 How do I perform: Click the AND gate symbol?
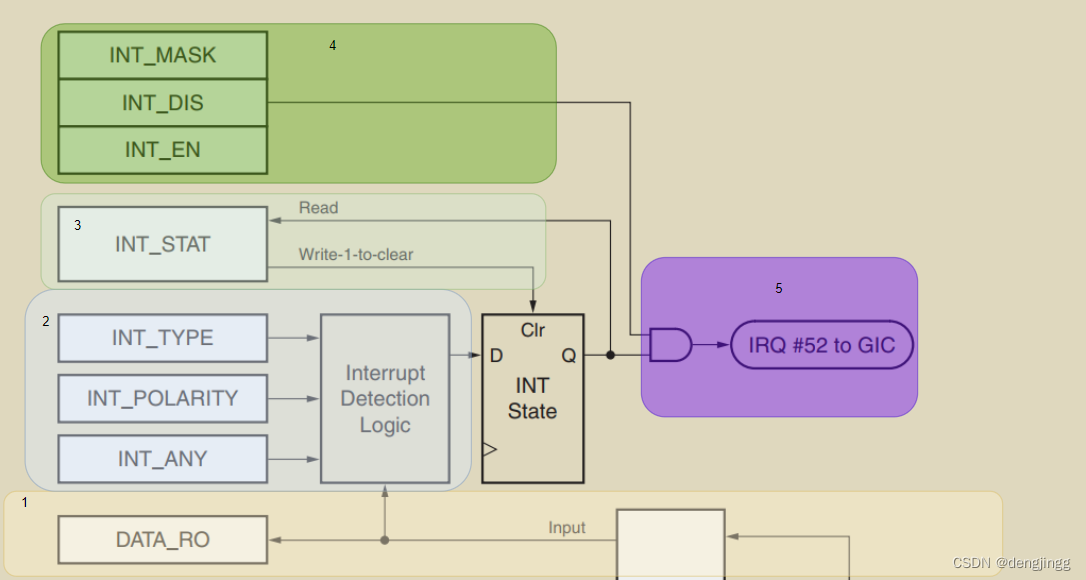click(x=667, y=344)
